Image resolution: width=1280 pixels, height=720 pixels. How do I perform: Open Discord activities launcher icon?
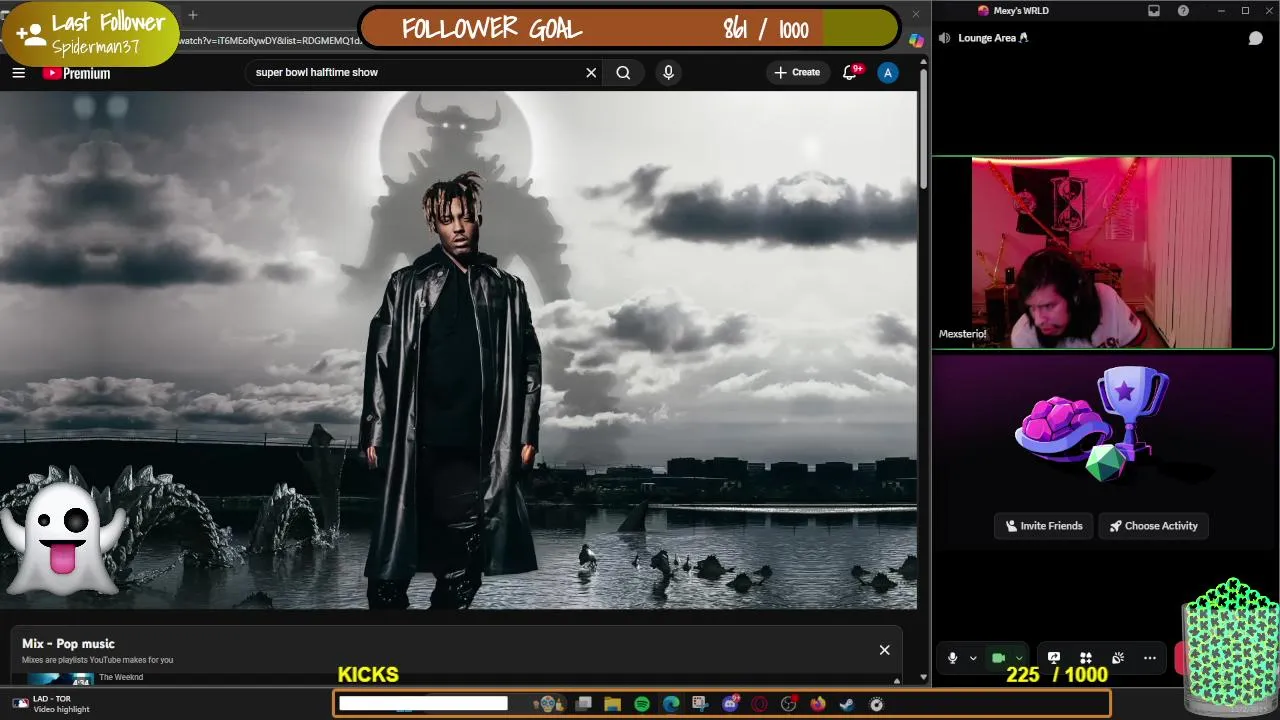(x=1085, y=657)
